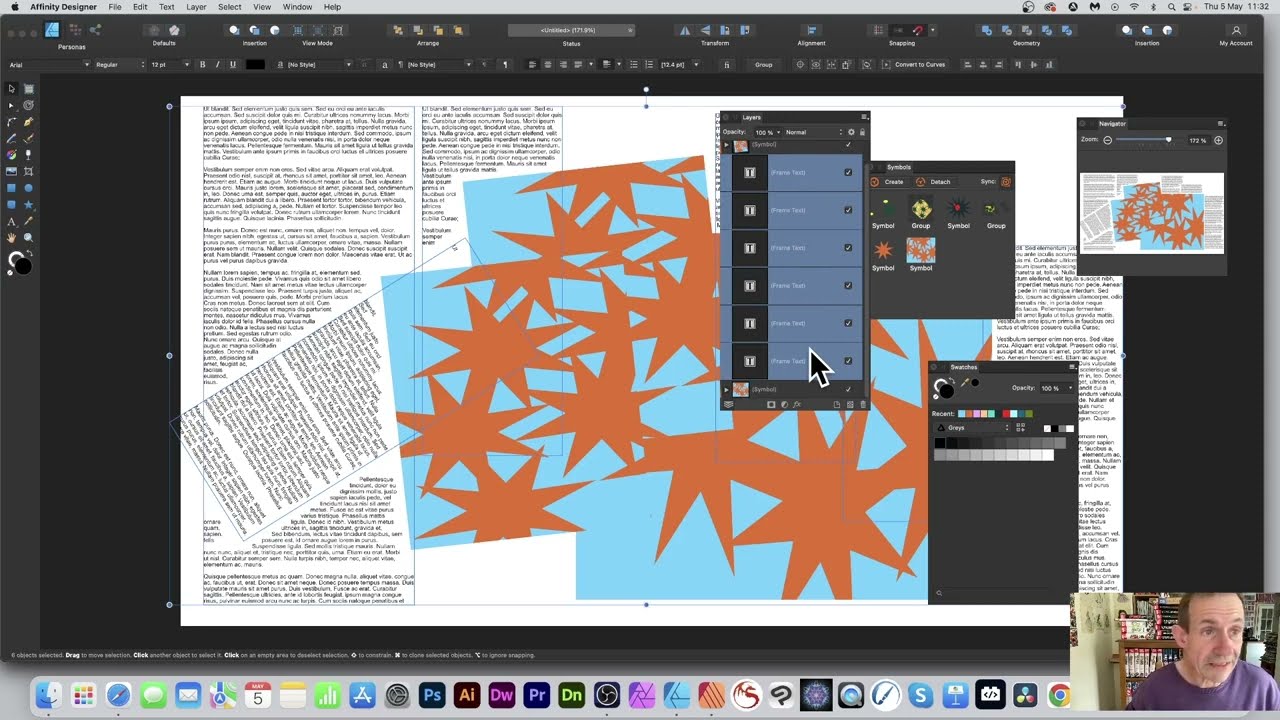Toggle visibility of the top Symbol layer
The image size is (1280, 720).
848,145
